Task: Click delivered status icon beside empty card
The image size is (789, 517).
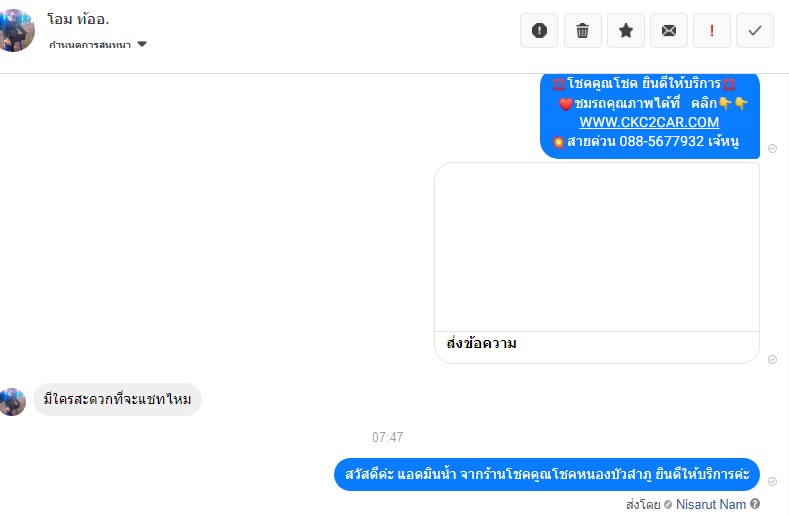Action: 772,359
